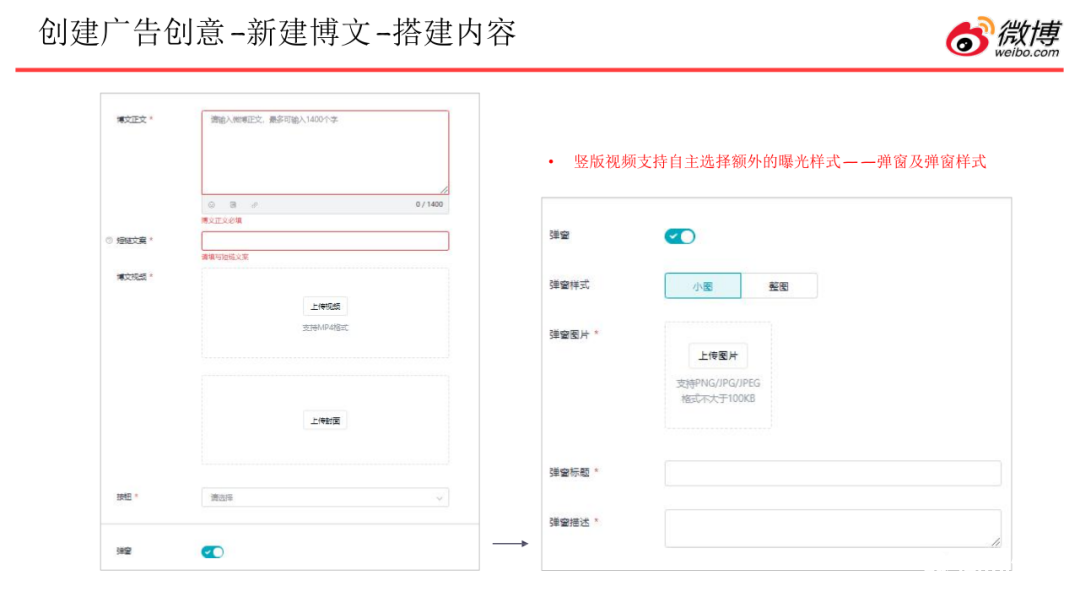Click the image icon under the post text
Screen dimensions: 1080x608
[x=233, y=204]
